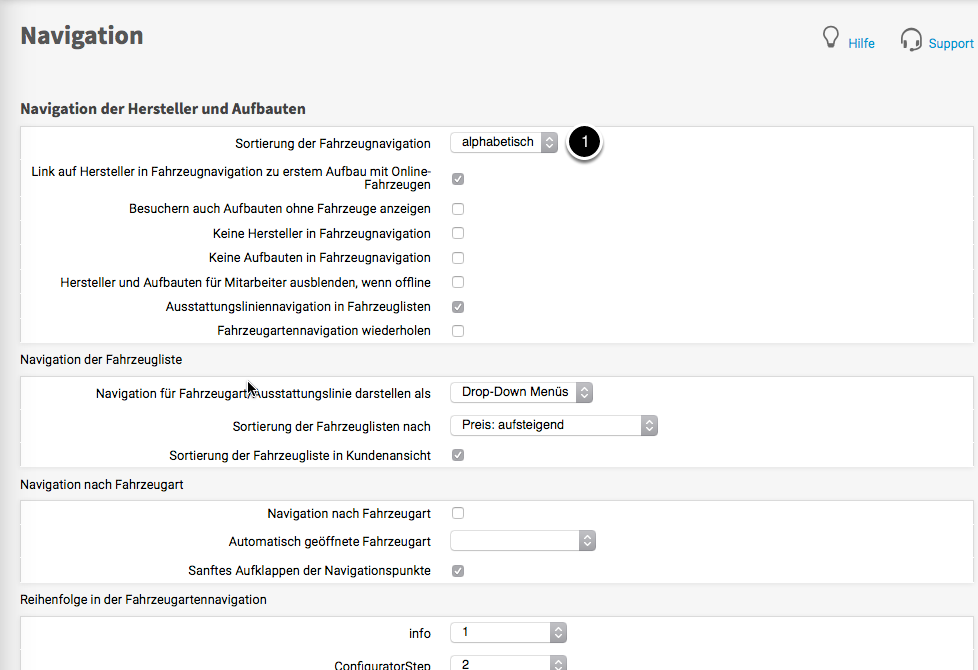Click the Support headset icon
Image resolution: width=978 pixels, height=670 pixels.
pos(910,40)
